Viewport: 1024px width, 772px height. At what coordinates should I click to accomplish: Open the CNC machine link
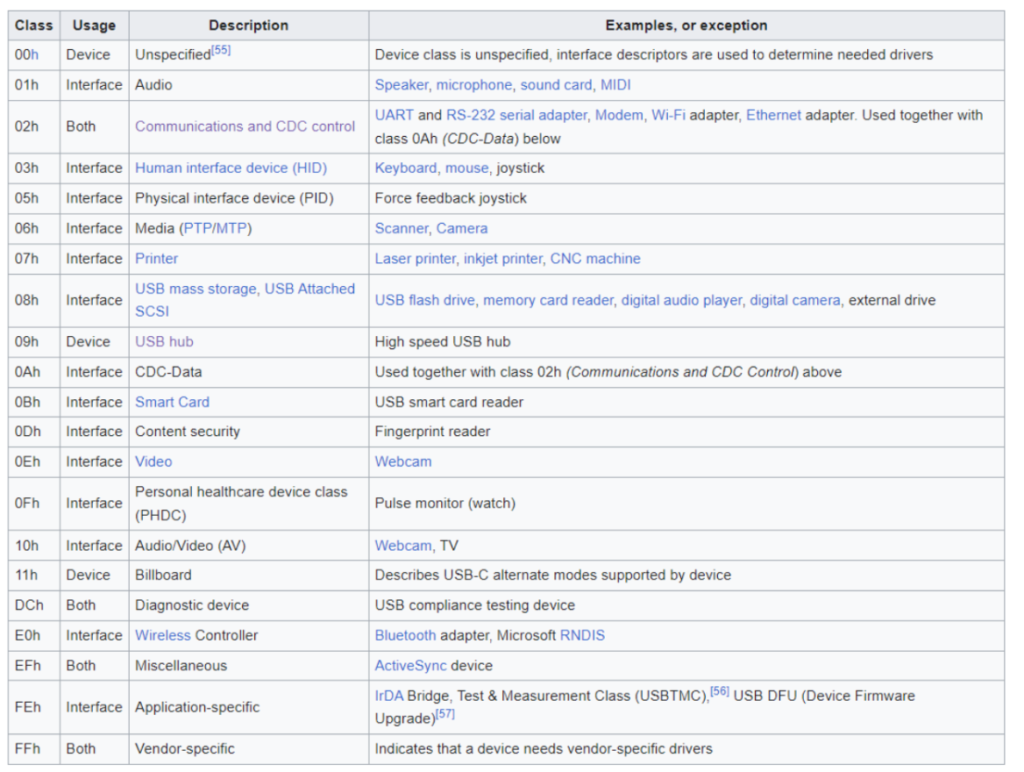(595, 258)
